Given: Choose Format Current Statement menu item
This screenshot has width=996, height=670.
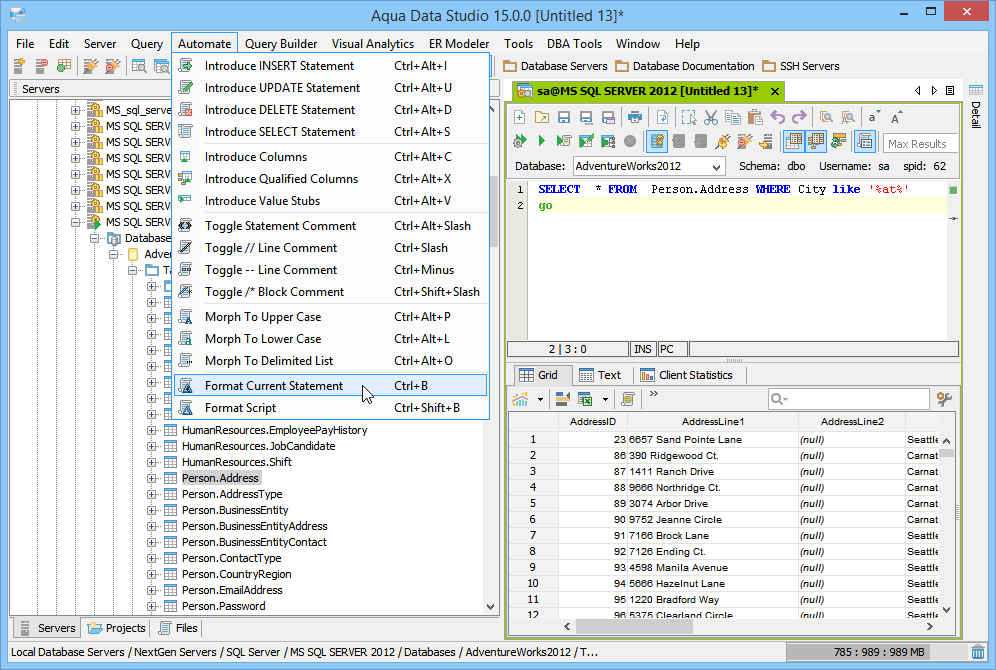Looking at the screenshot, I should (330, 385).
